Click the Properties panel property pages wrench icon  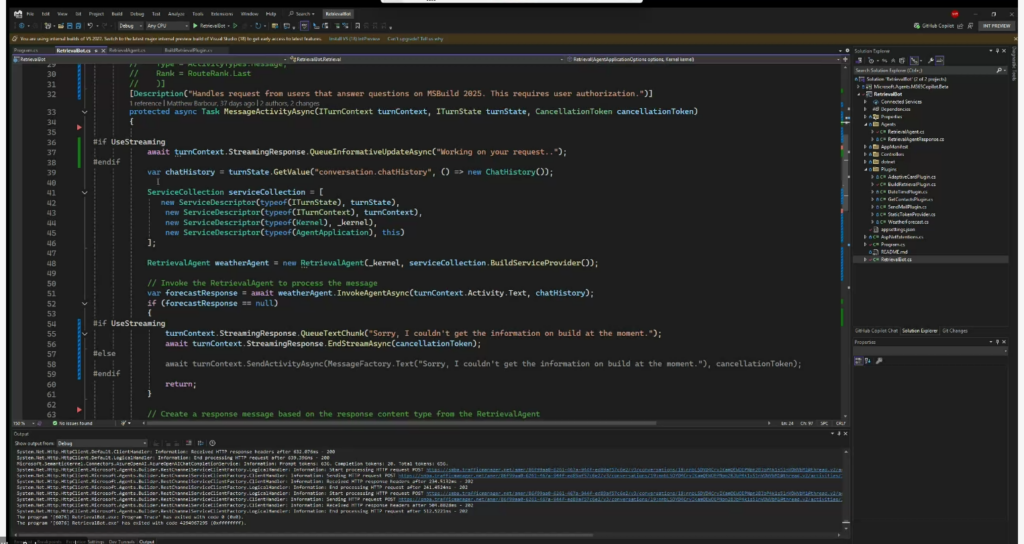pyautogui.click(x=879, y=360)
